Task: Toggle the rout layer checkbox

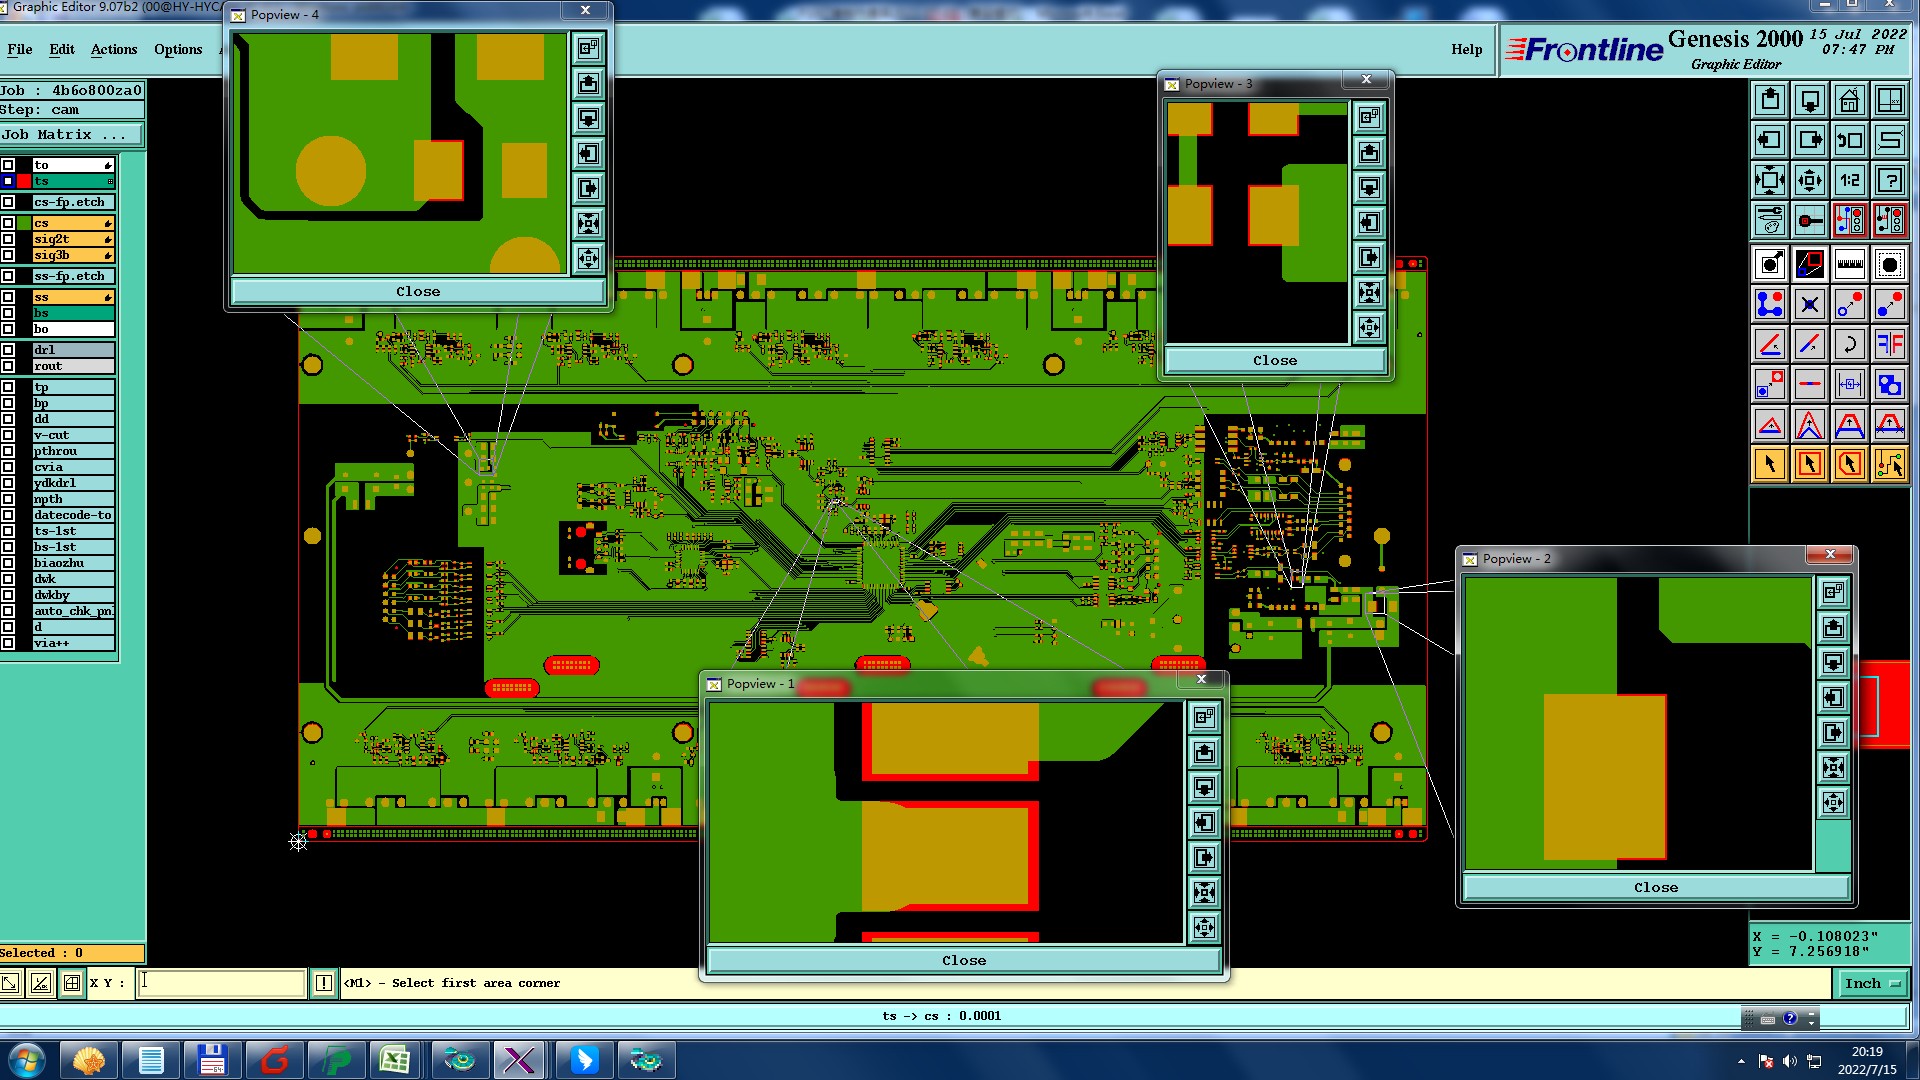Action: click(8, 366)
